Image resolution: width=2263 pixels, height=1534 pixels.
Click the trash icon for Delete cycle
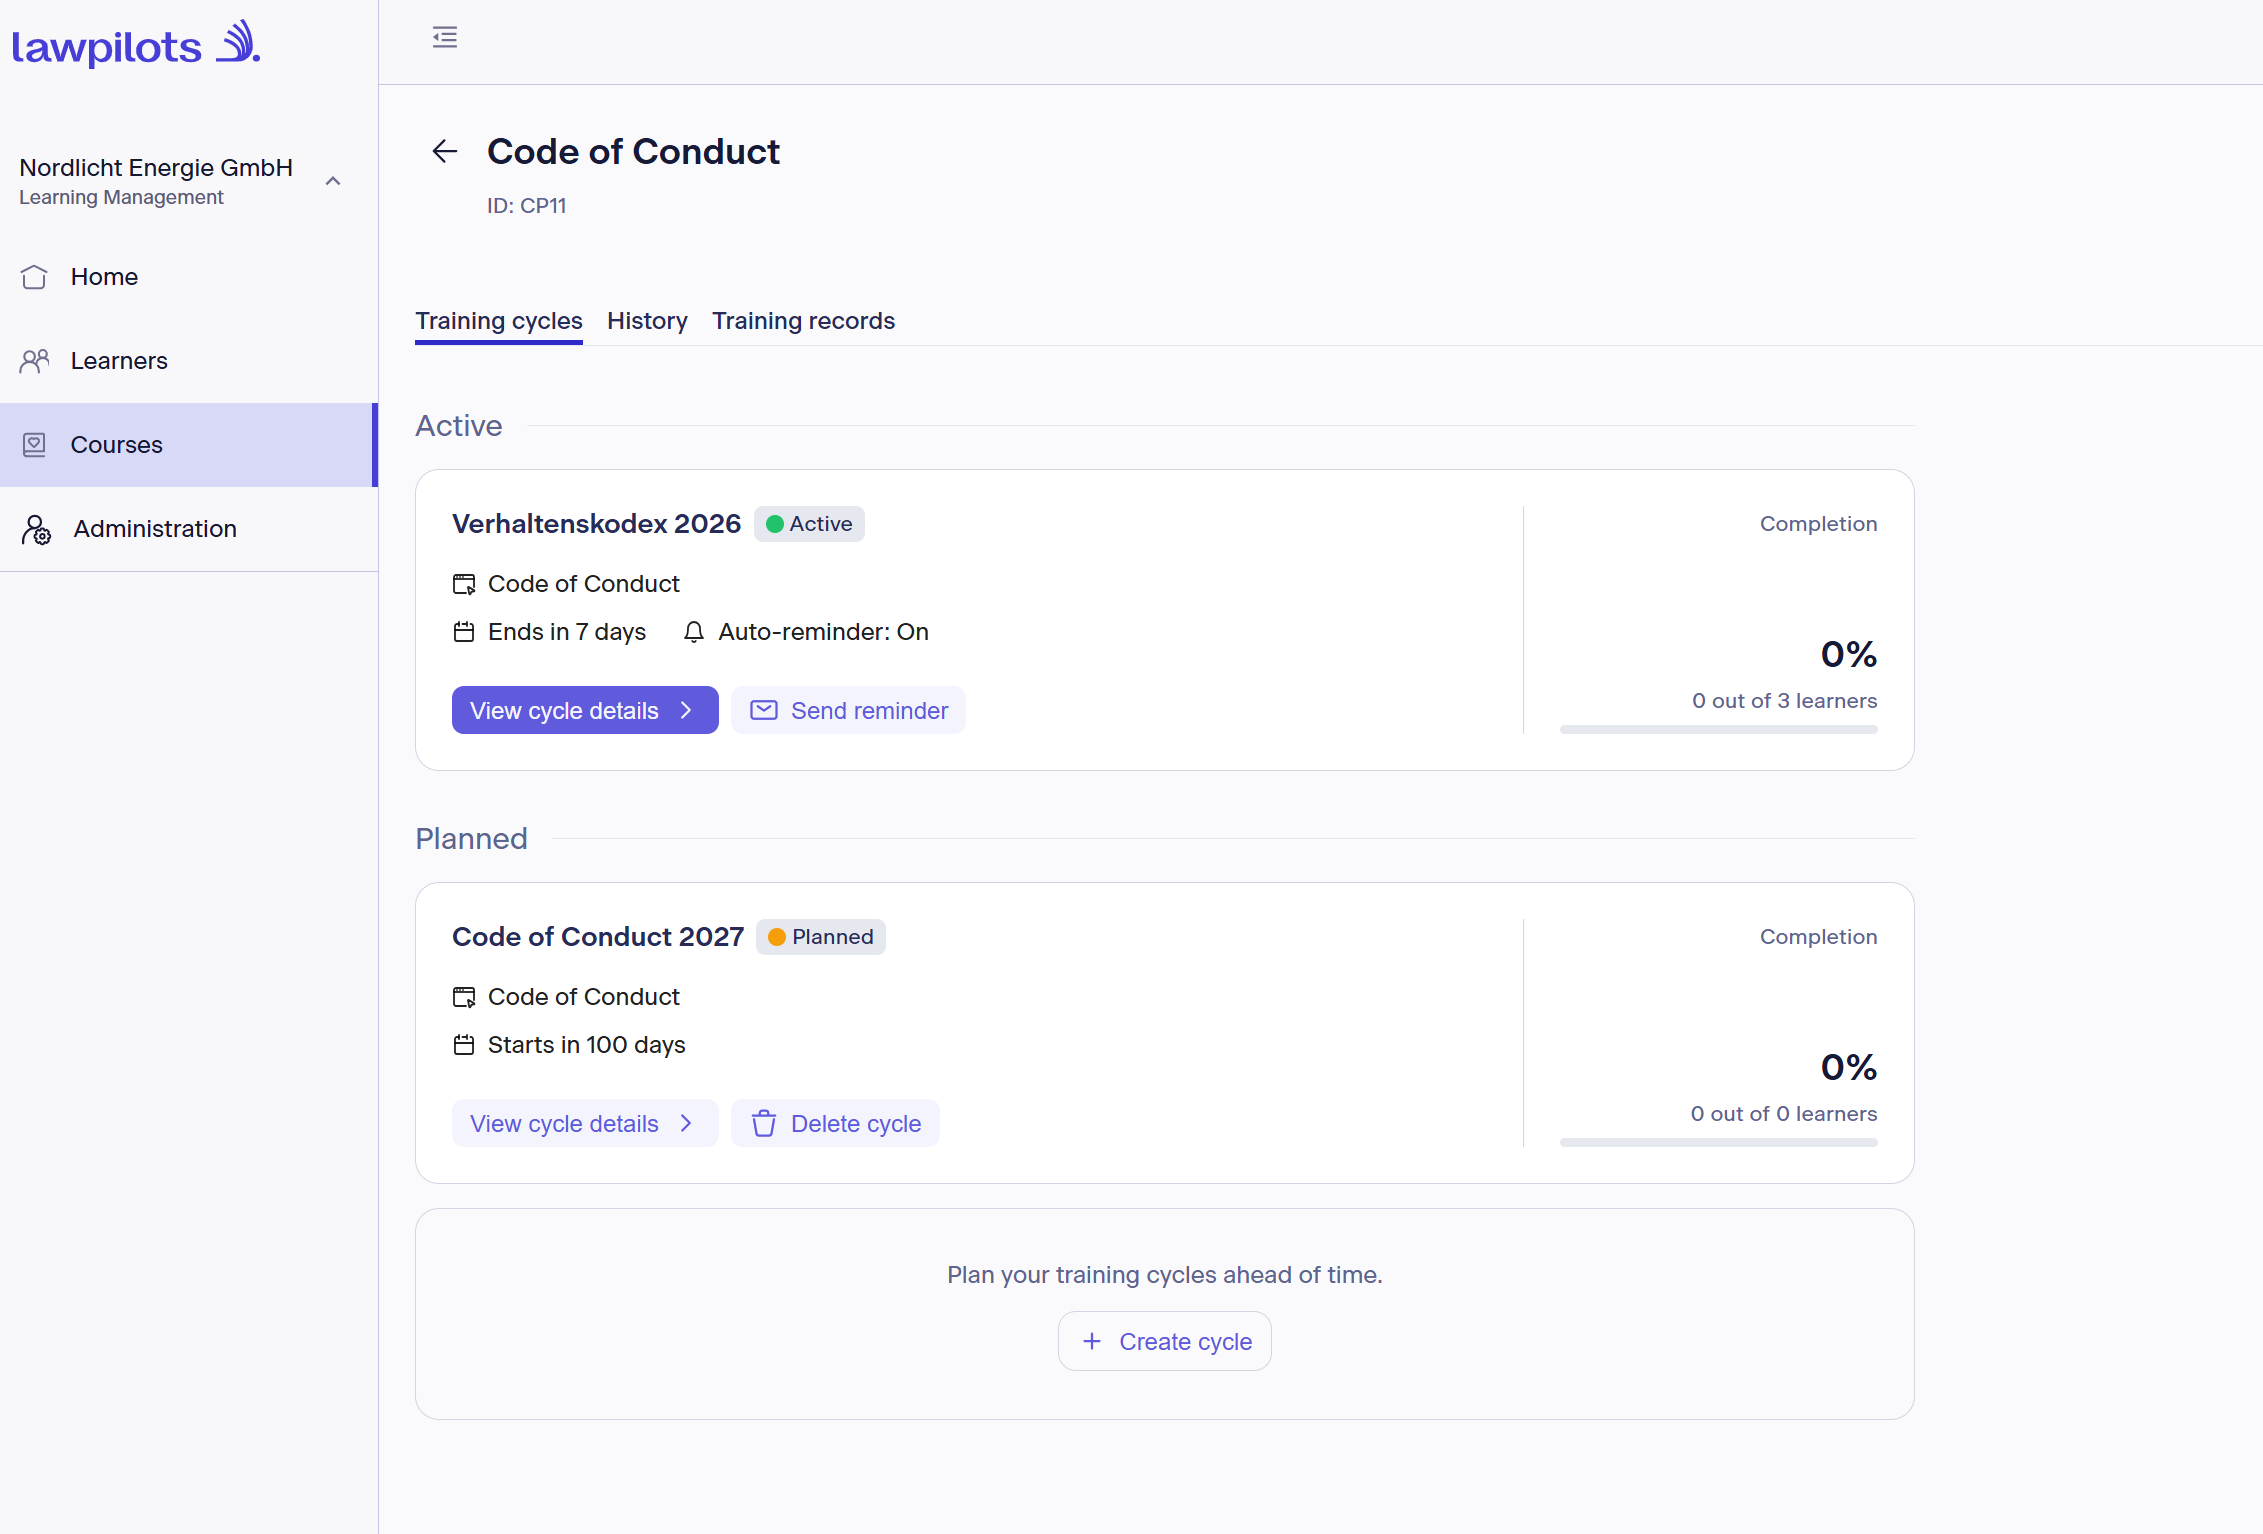coord(764,1124)
